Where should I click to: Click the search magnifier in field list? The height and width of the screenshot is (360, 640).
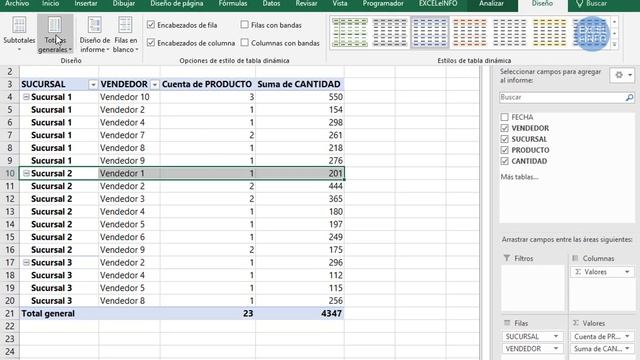click(629, 98)
